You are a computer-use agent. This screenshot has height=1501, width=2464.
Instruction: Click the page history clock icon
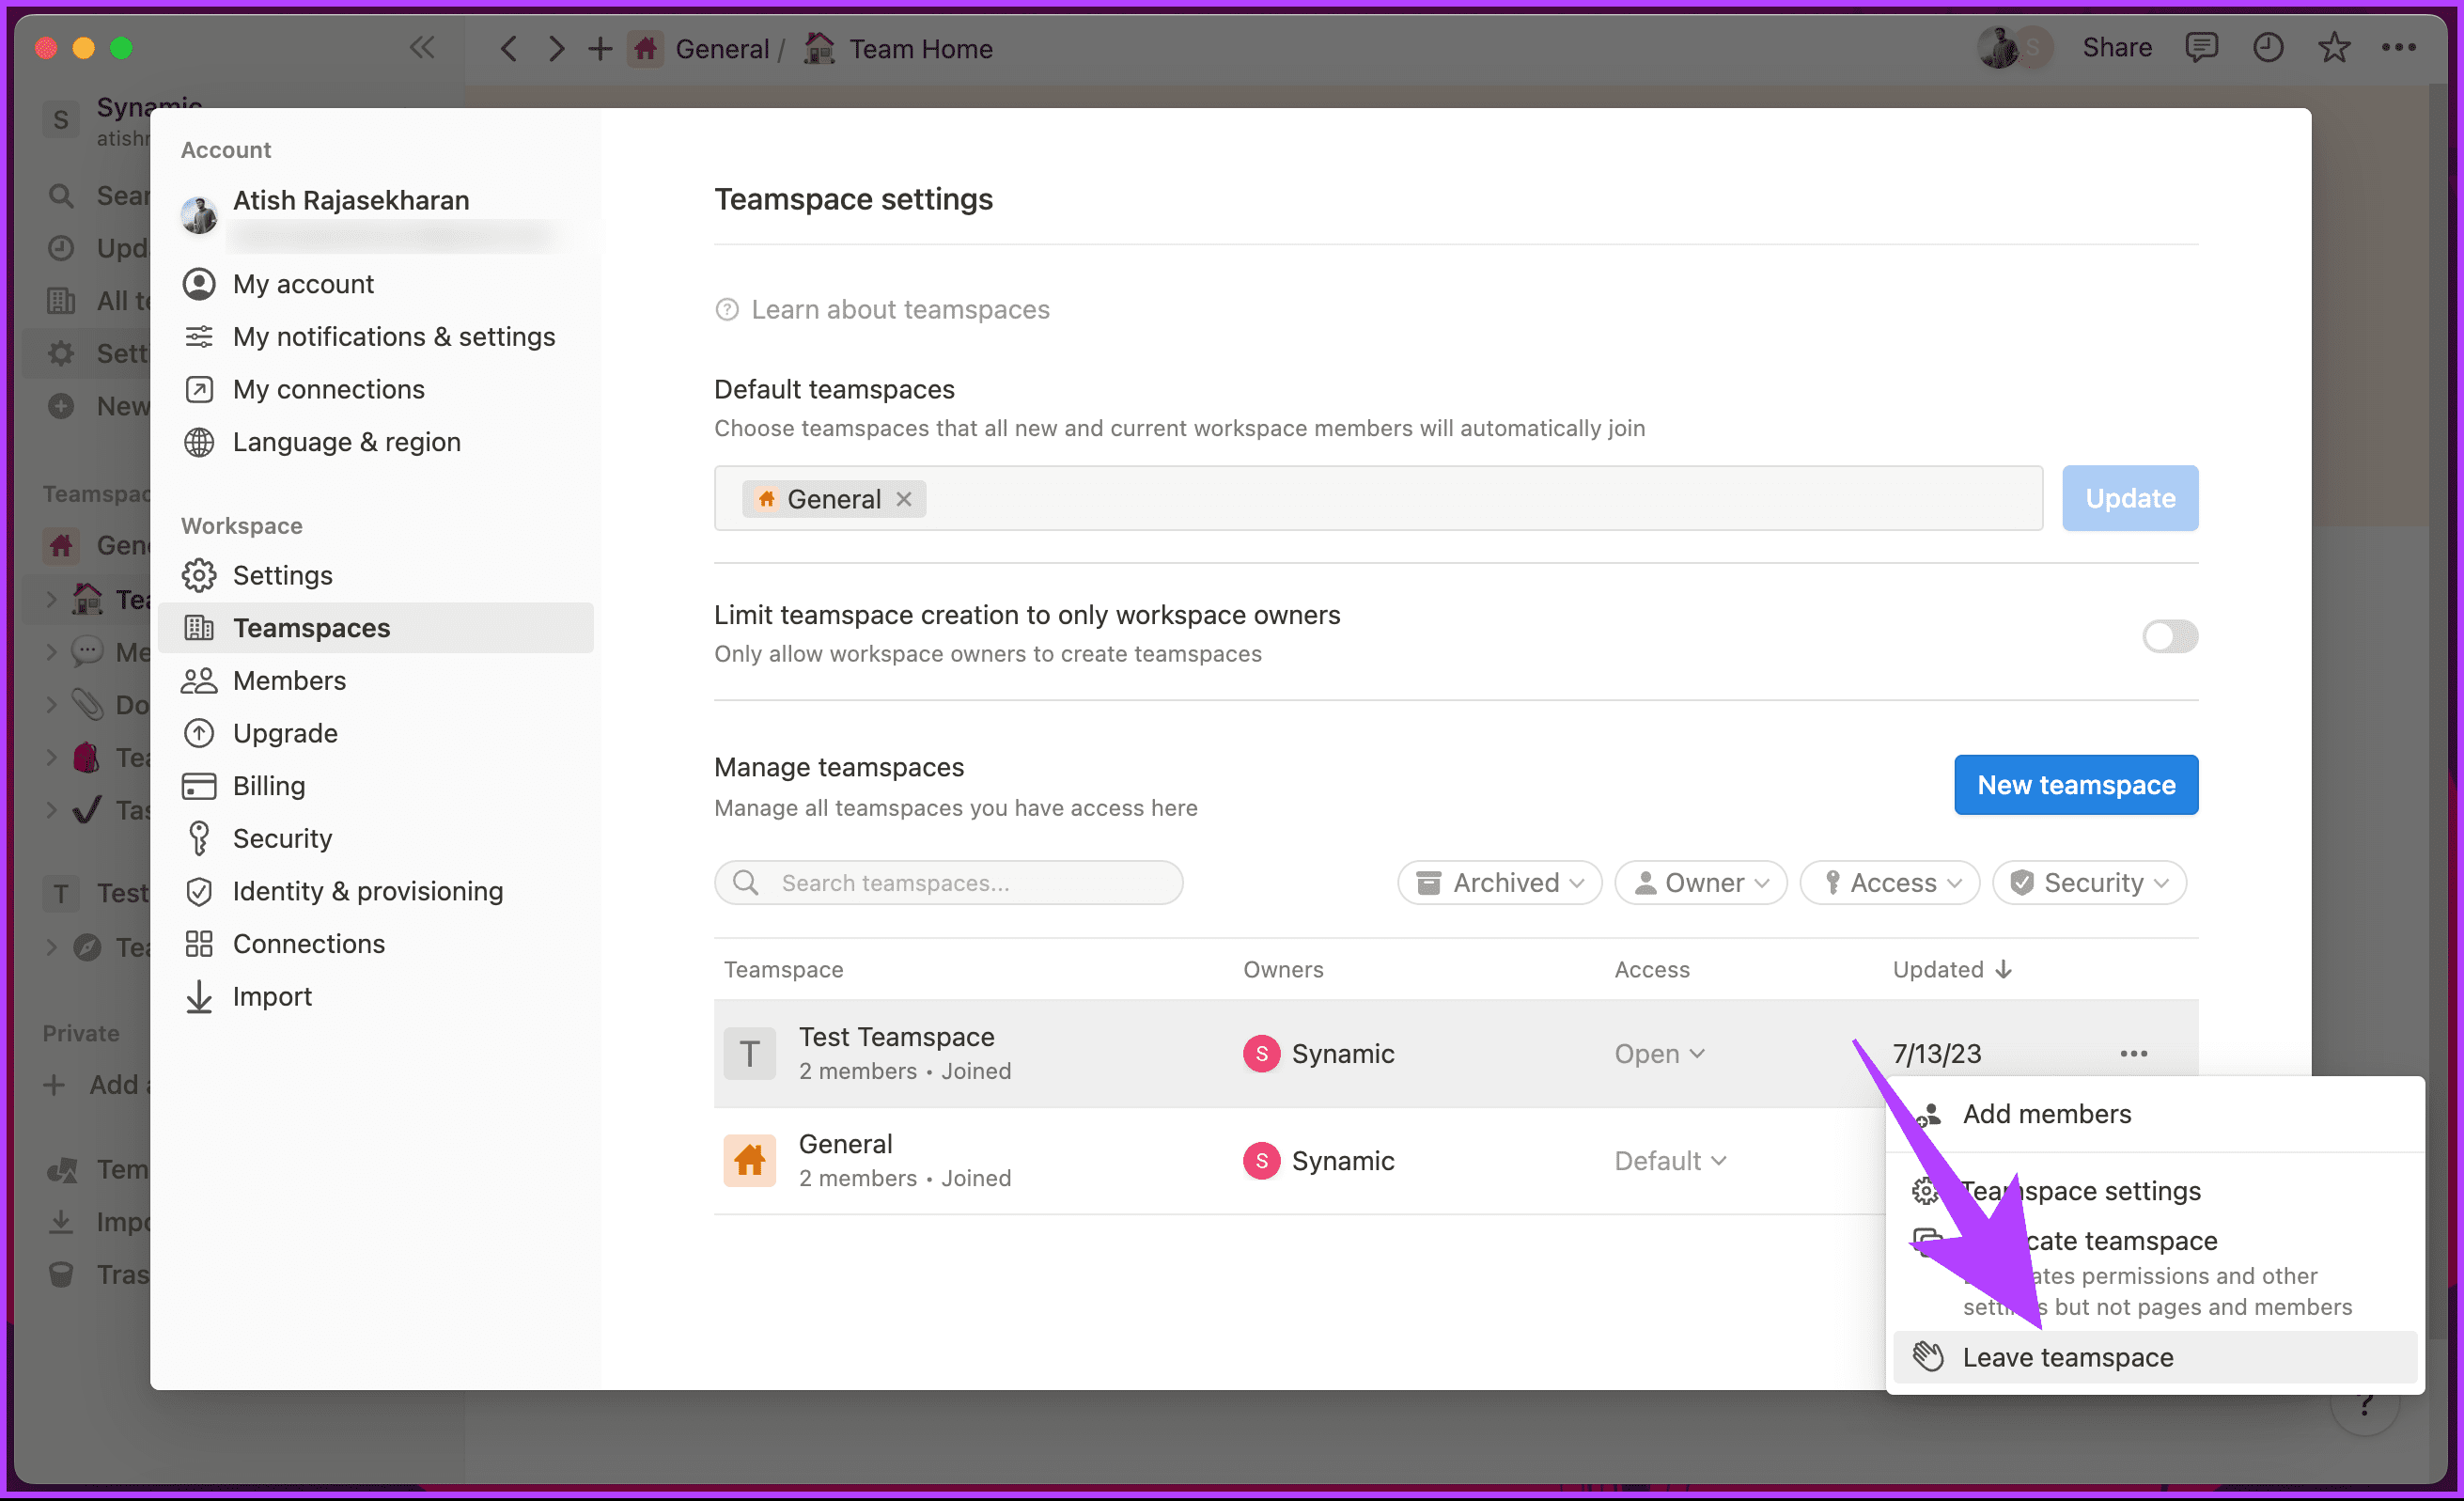click(x=2267, y=47)
